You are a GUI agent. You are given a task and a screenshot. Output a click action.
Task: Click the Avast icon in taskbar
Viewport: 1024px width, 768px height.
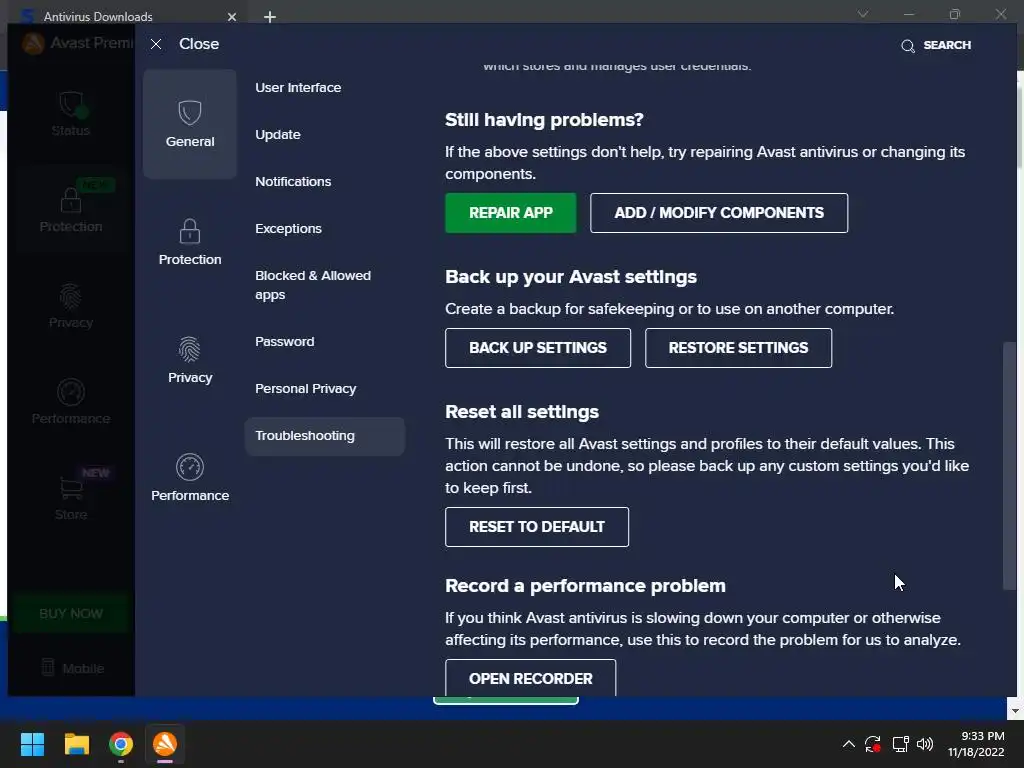pos(165,744)
